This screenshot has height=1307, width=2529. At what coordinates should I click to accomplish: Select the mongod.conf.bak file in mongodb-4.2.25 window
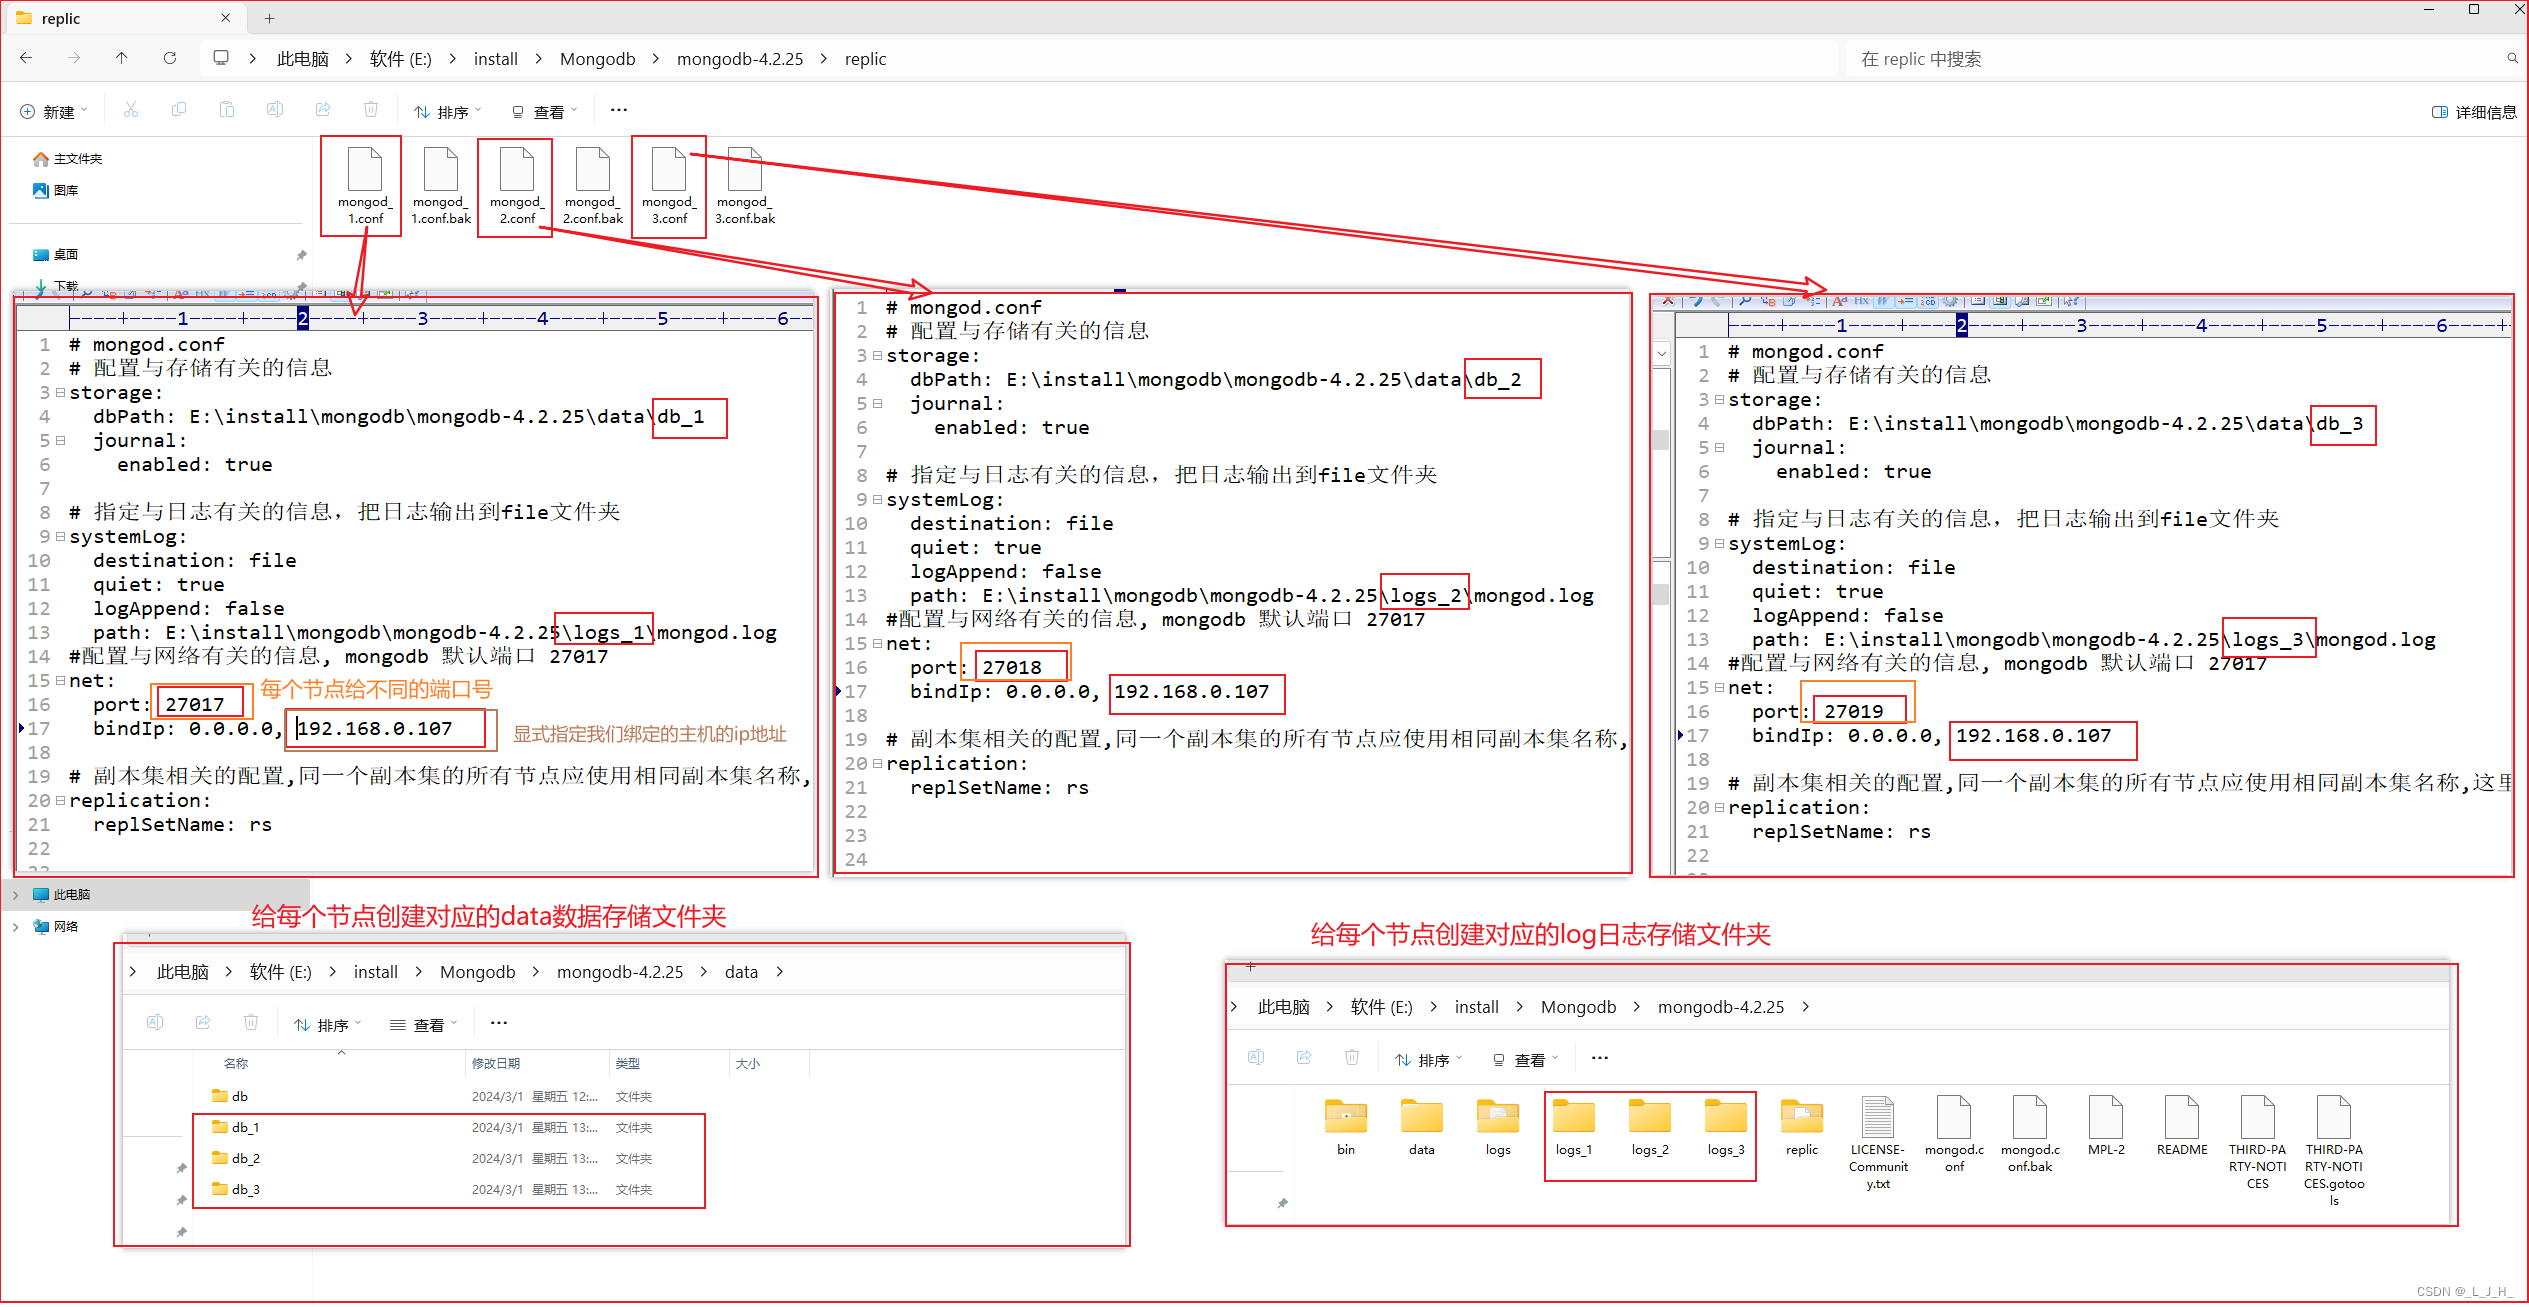(2030, 1135)
